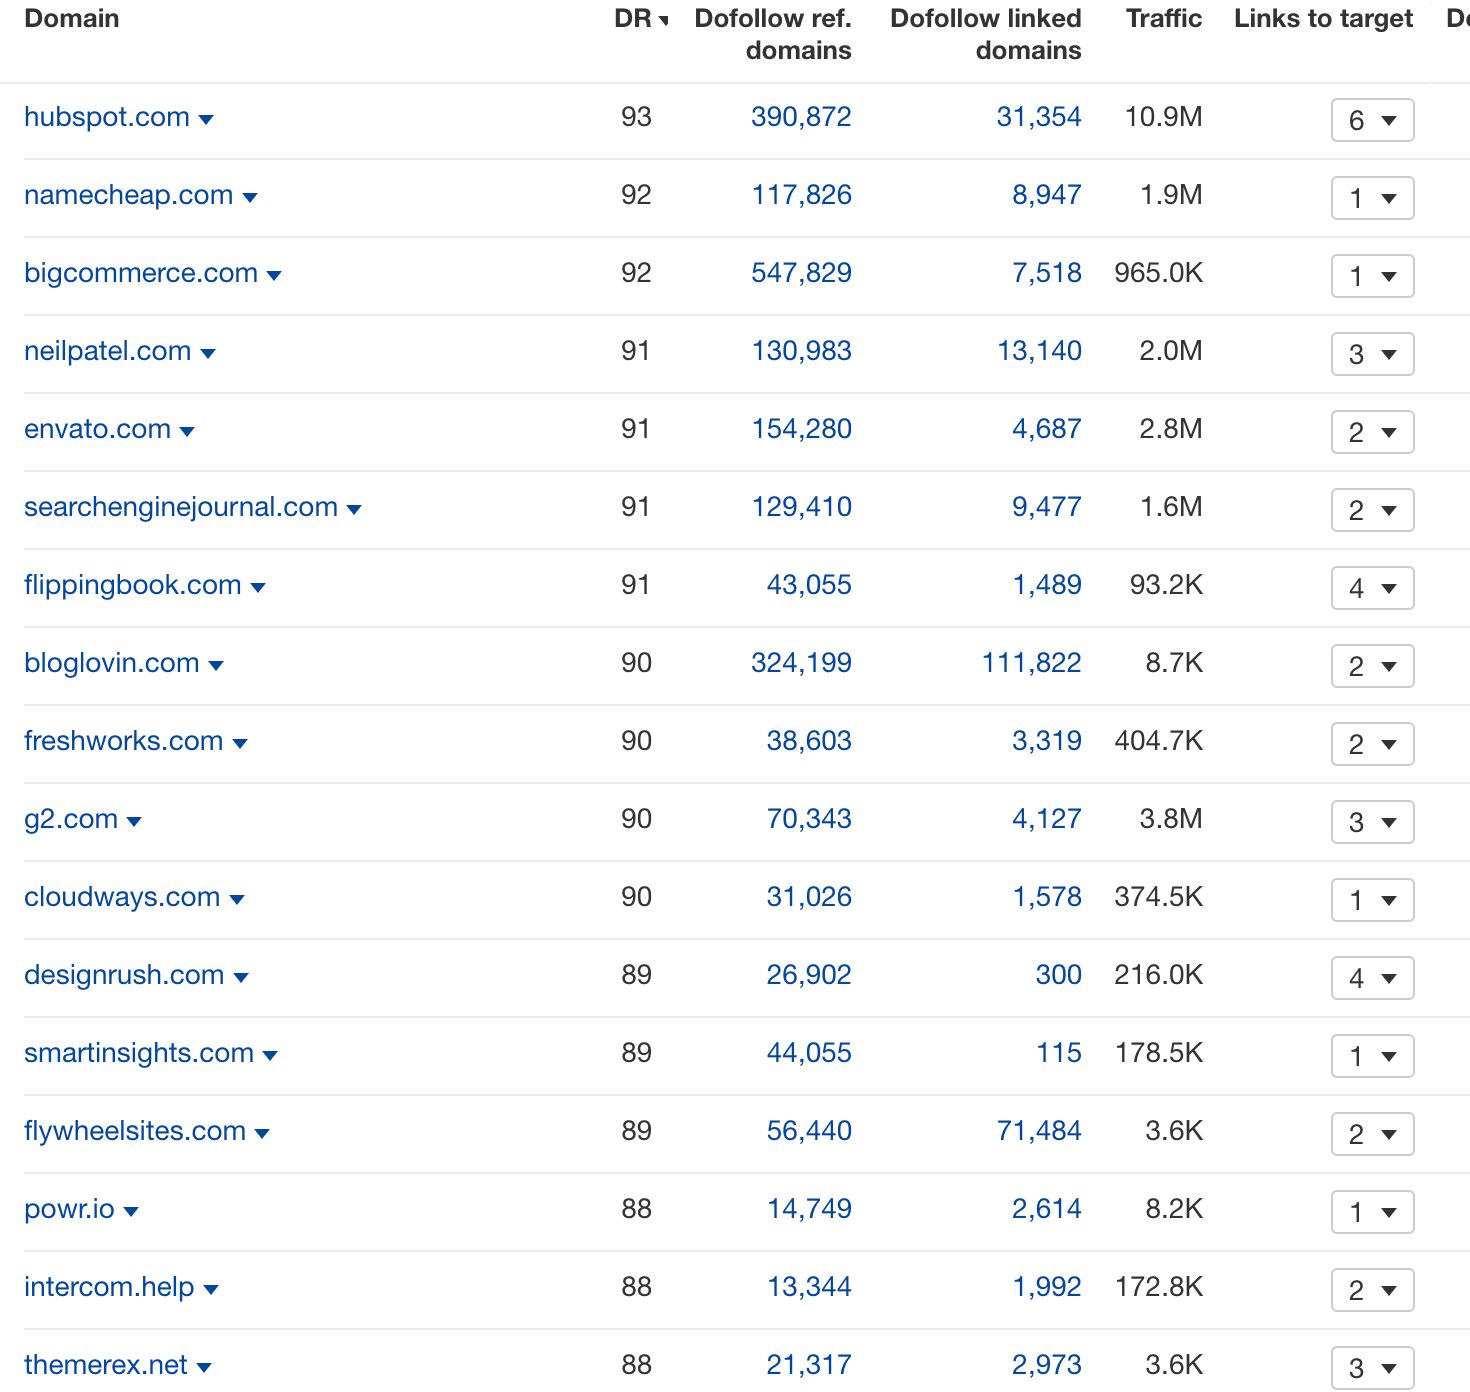Open links-to-target dropdown for powr.io
This screenshot has width=1470, height=1392.
[1372, 1212]
